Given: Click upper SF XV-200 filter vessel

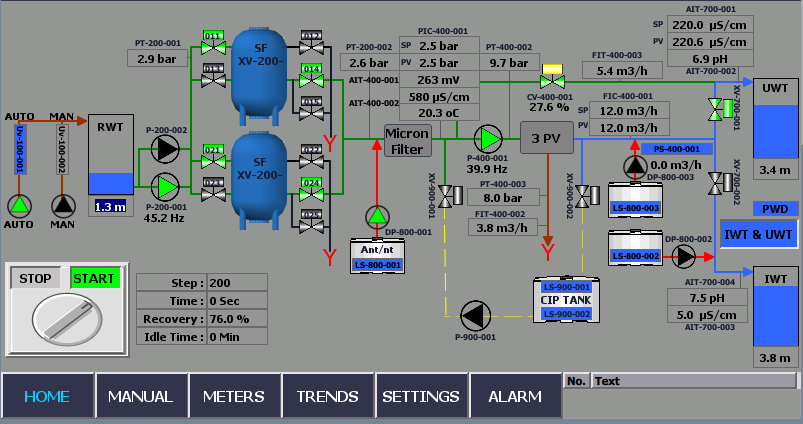Looking at the screenshot, I should click(x=259, y=77).
